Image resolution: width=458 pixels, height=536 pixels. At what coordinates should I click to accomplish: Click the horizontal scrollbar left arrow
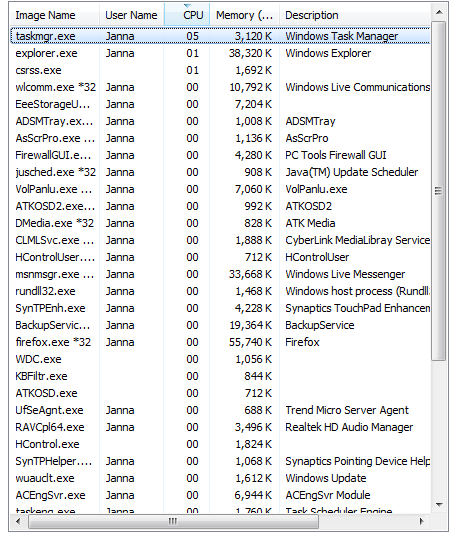click(x=18, y=521)
